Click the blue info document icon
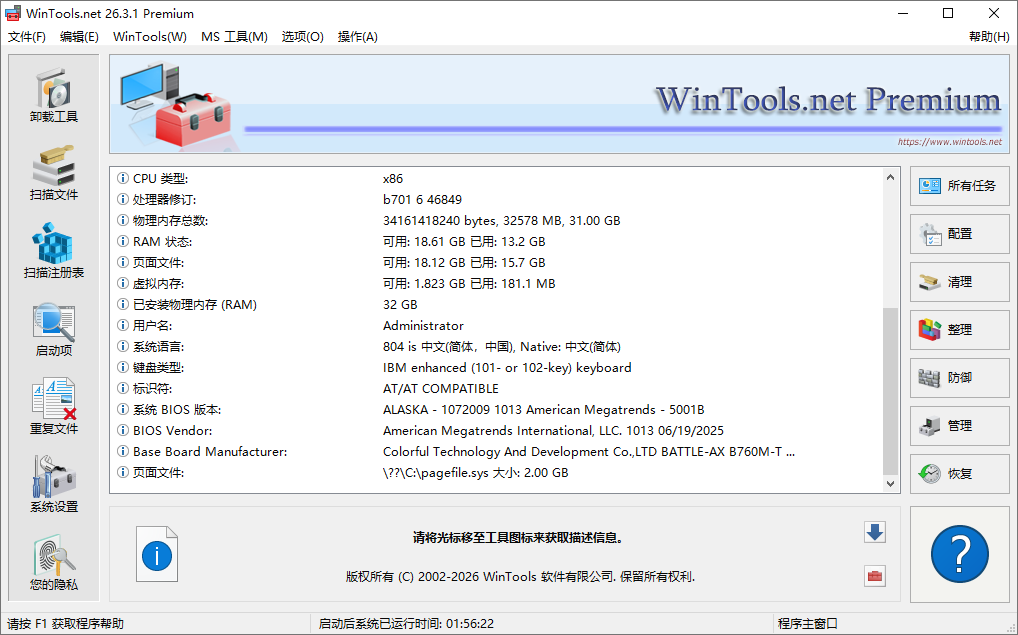This screenshot has height=635, width=1018. [x=157, y=553]
